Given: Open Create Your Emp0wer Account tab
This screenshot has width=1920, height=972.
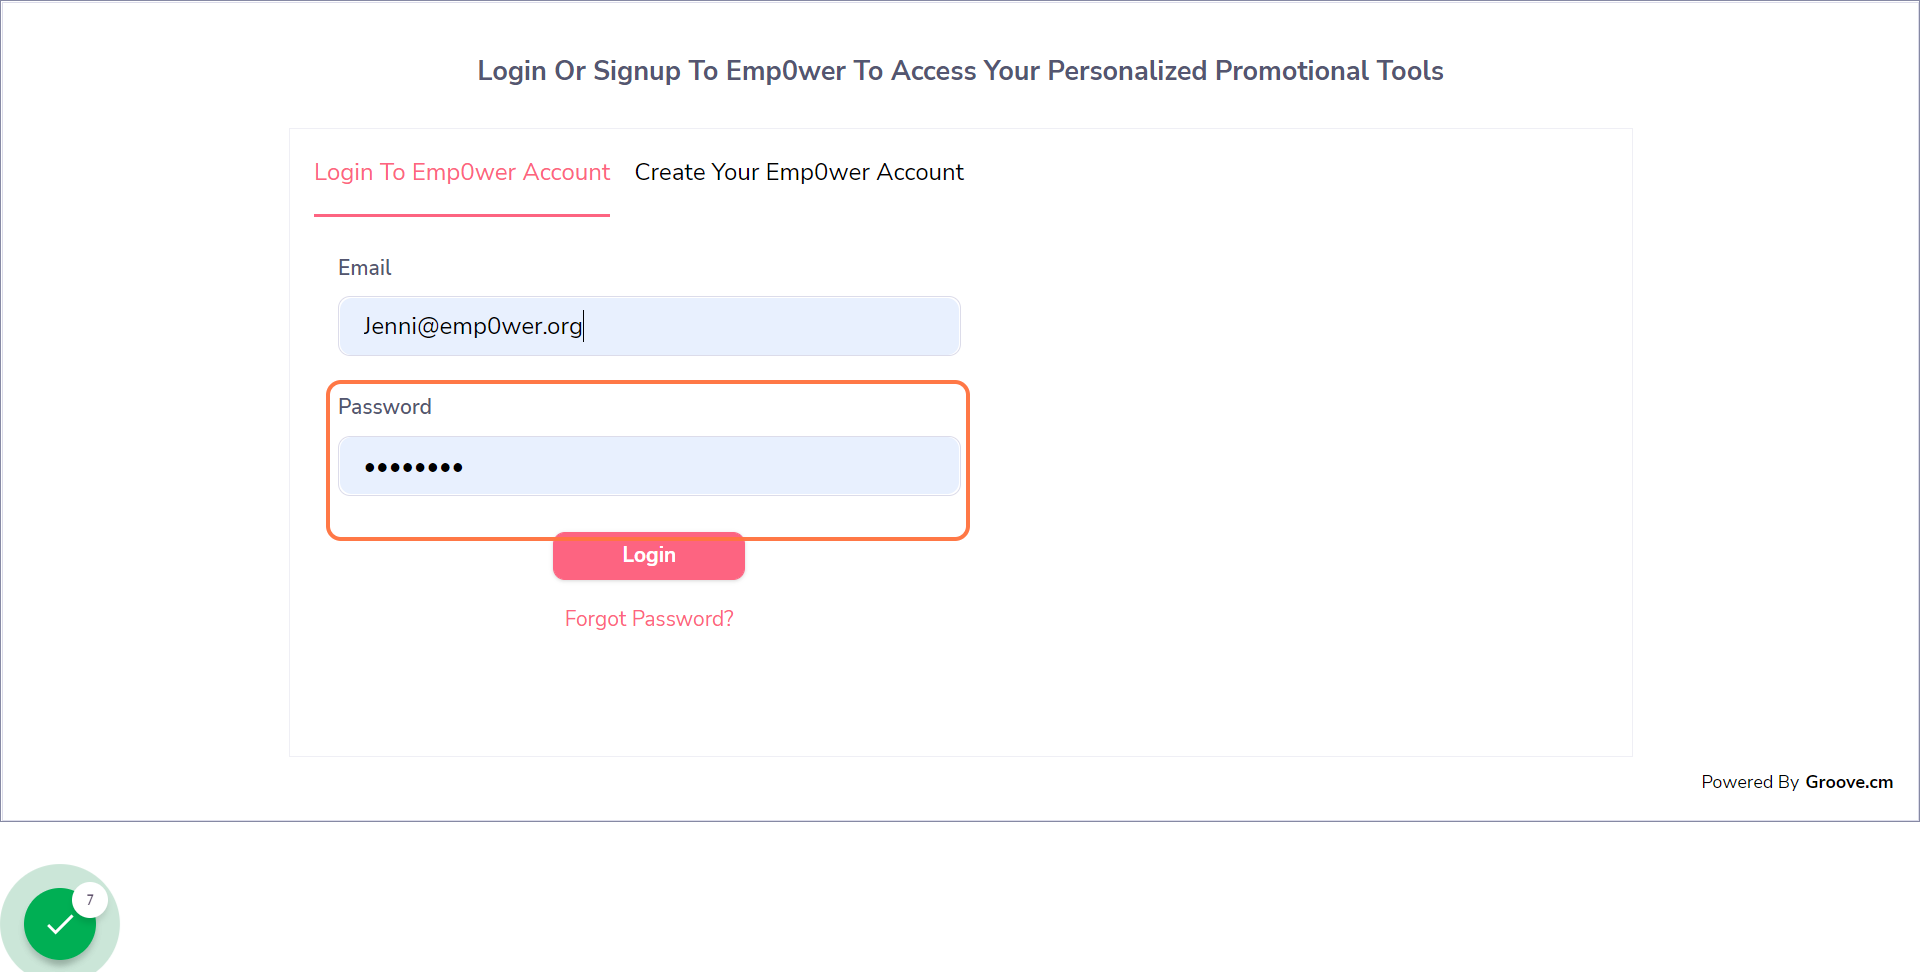Looking at the screenshot, I should click(799, 172).
